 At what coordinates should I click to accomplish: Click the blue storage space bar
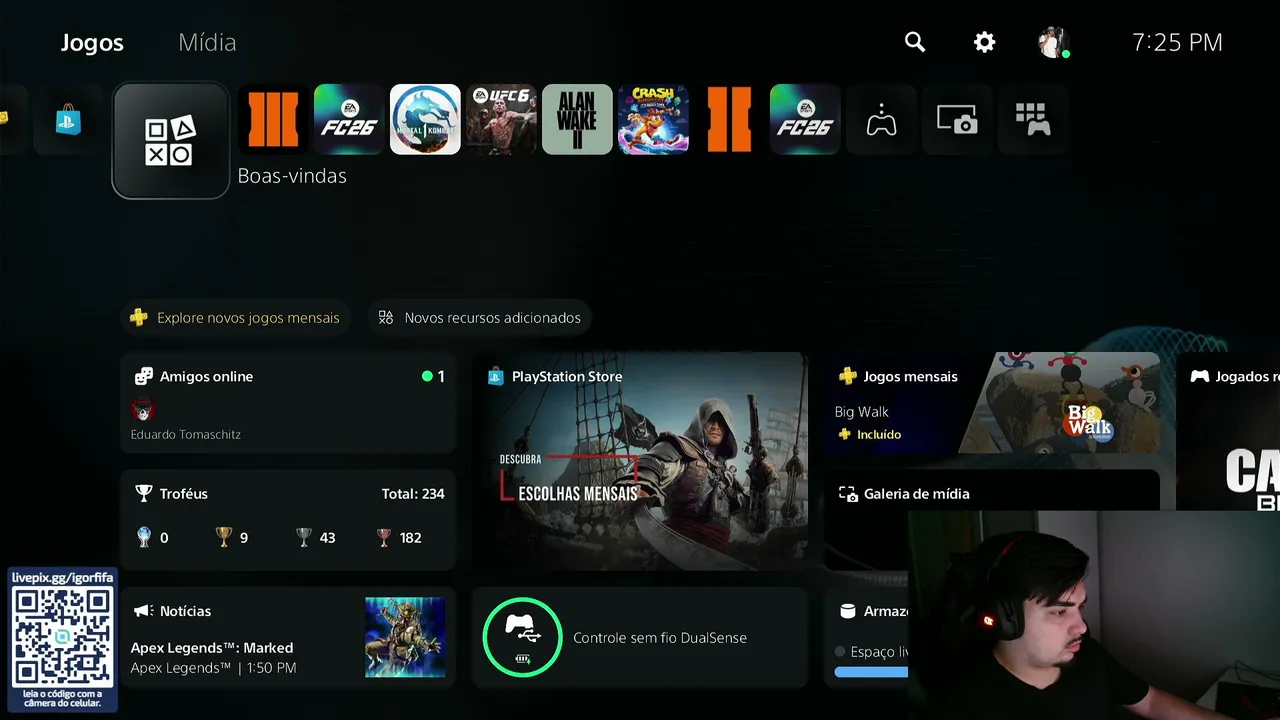(x=871, y=672)
